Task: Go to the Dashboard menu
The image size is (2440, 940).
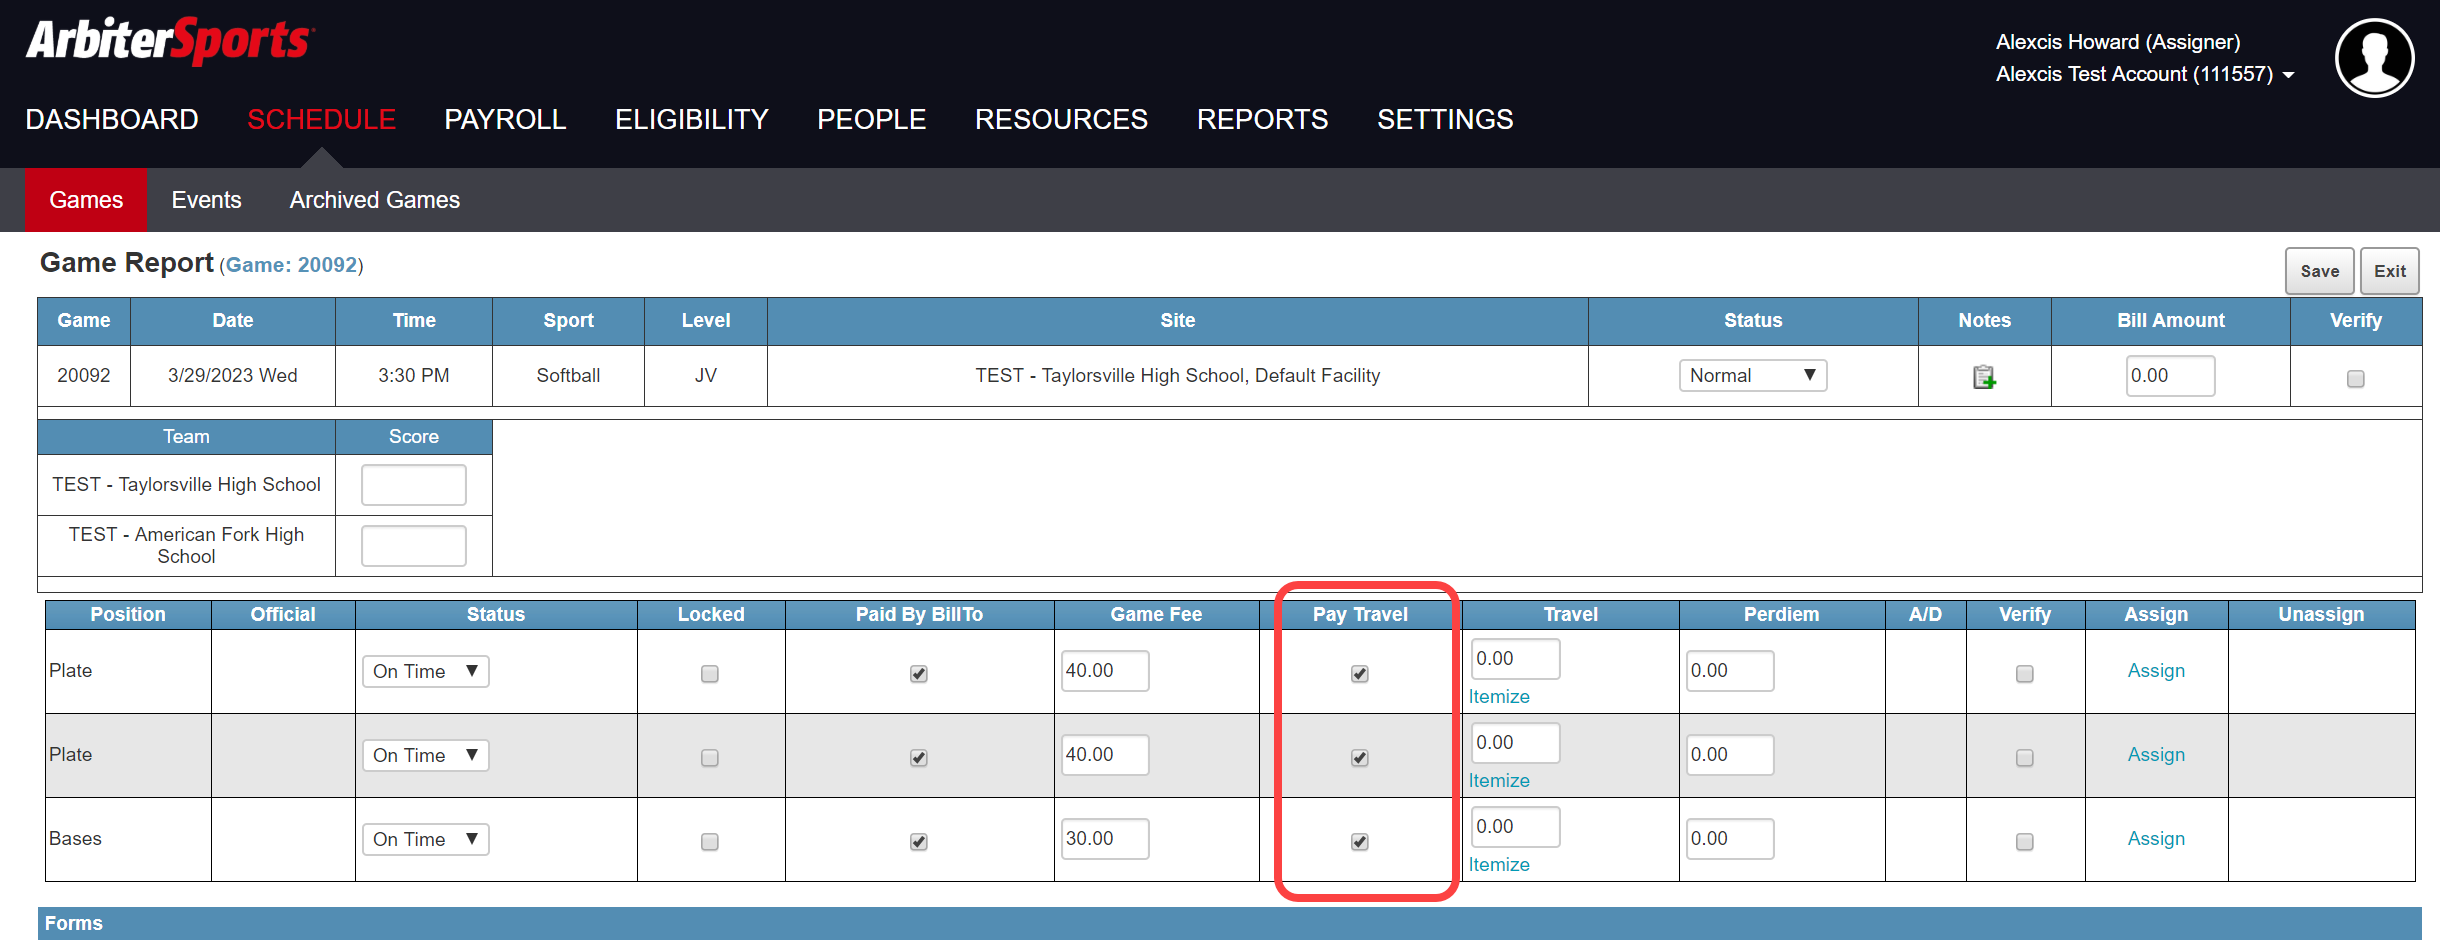Action: pyautogui.click(x=112, y=119)
